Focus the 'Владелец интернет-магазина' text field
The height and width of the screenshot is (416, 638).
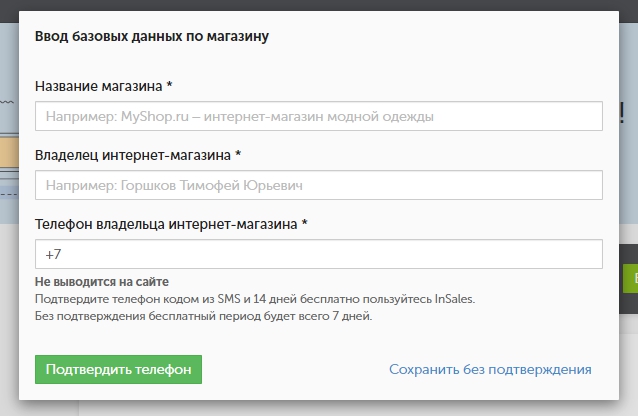pos(319,185)
